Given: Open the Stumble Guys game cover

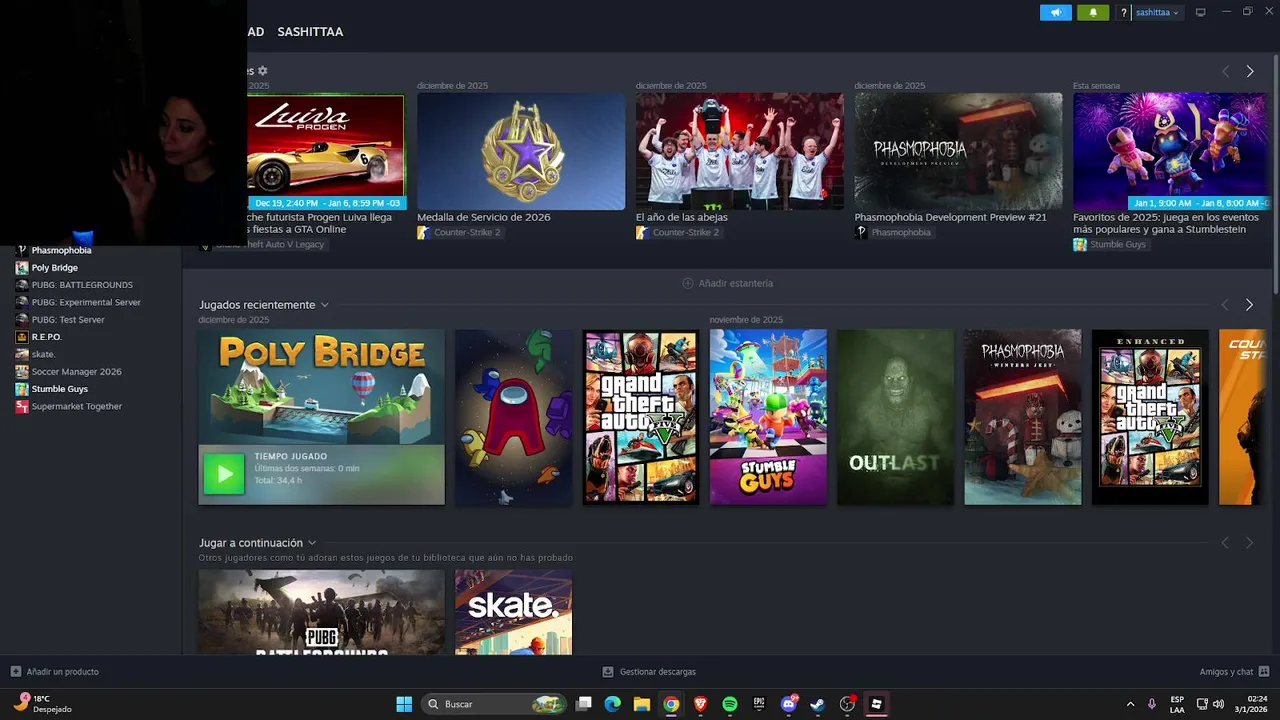Looking at the screenshot, I should (x=768, y=417).
